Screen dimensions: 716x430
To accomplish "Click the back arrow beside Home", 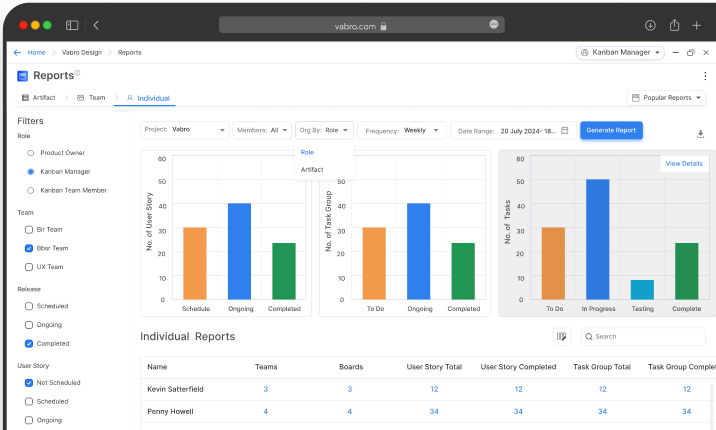I will 17,52.
